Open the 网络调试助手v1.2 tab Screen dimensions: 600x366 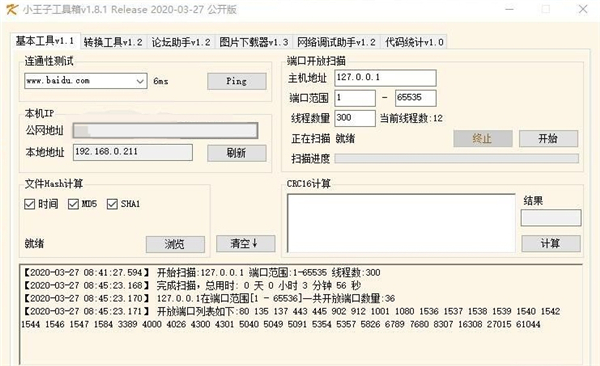(336, 42)
